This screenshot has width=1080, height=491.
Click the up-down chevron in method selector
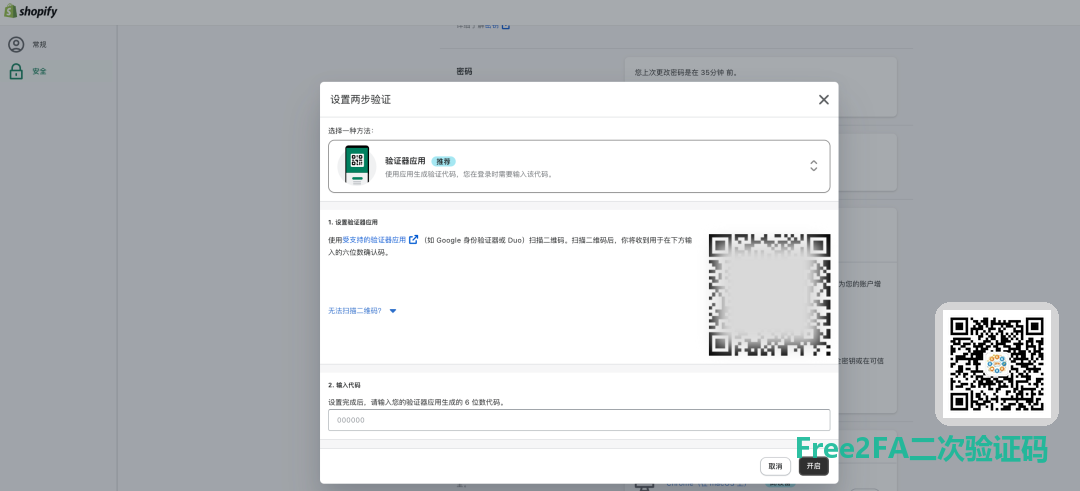coord(813,166)
